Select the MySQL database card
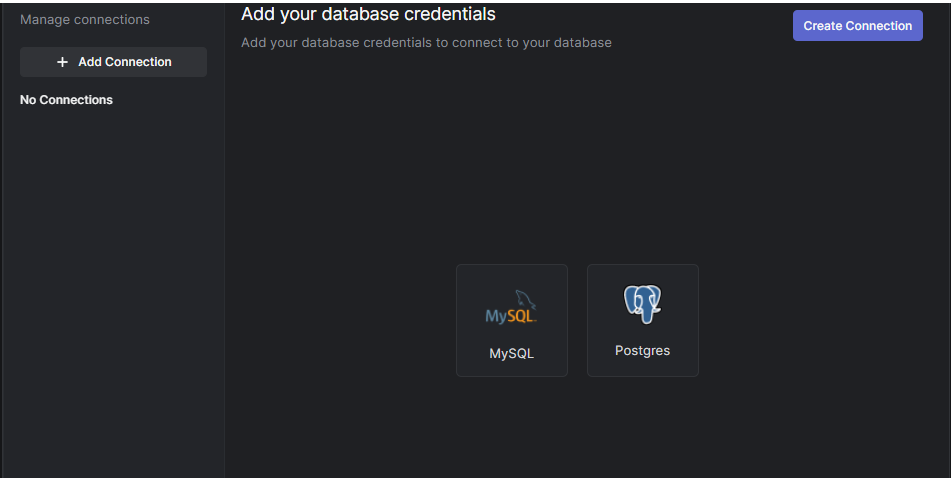 (511, 320)
